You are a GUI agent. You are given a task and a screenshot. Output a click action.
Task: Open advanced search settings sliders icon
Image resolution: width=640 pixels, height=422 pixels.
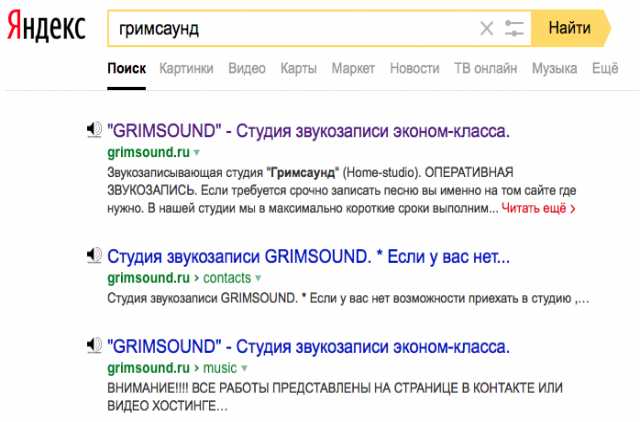pos(514,29)
